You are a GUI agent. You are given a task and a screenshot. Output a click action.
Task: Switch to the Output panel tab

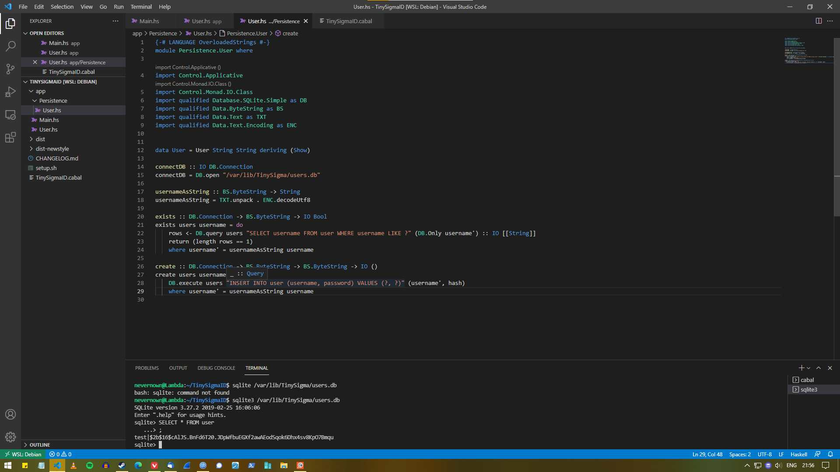[178, 368]
